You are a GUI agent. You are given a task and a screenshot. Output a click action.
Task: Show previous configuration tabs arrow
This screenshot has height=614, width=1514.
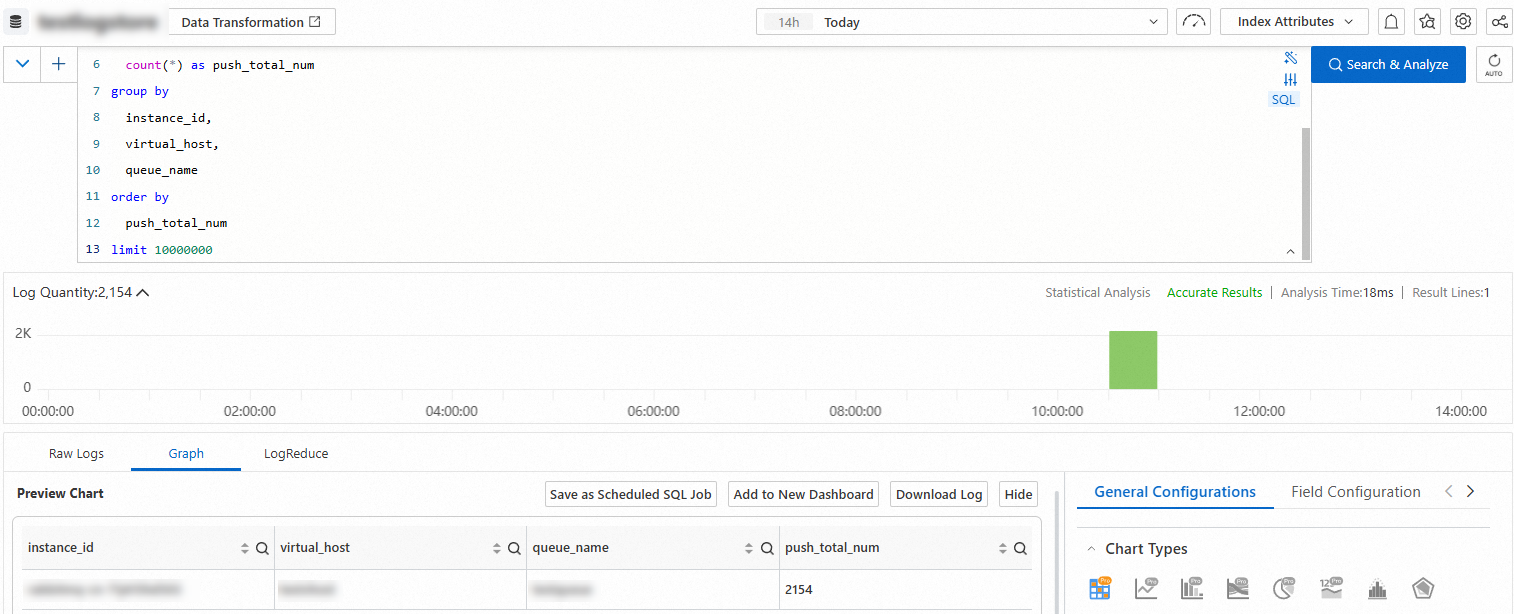pyautogui.click(x=1449, y=491)
